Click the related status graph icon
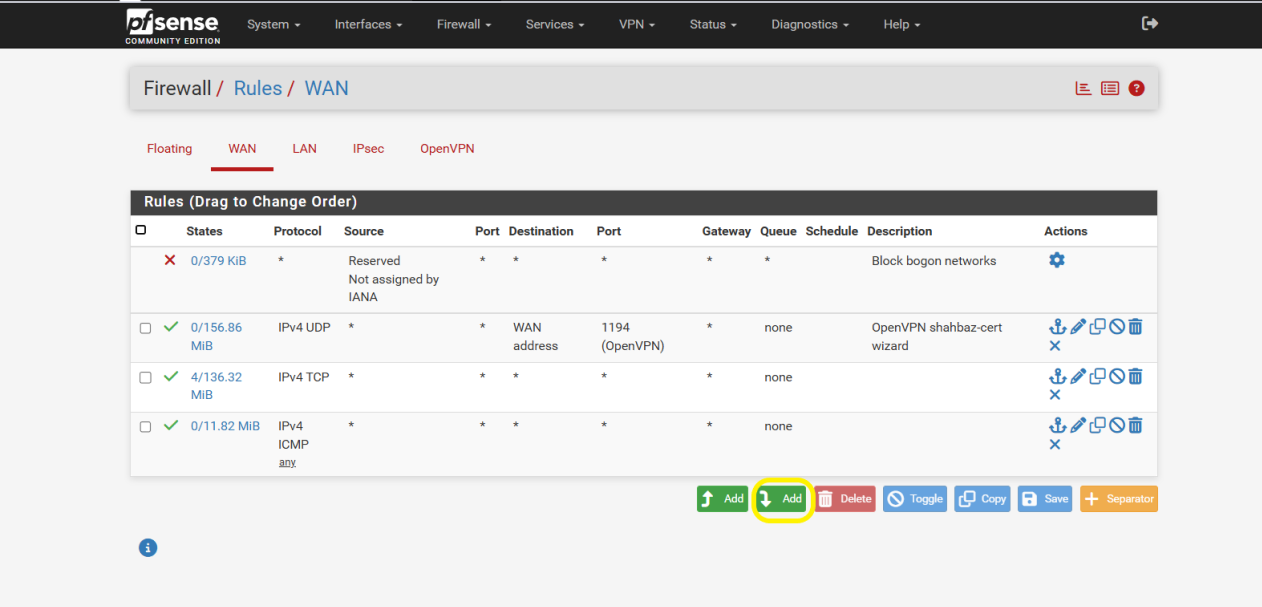The height and width of the screenshot is (607, 1262). coord(1083,88)
